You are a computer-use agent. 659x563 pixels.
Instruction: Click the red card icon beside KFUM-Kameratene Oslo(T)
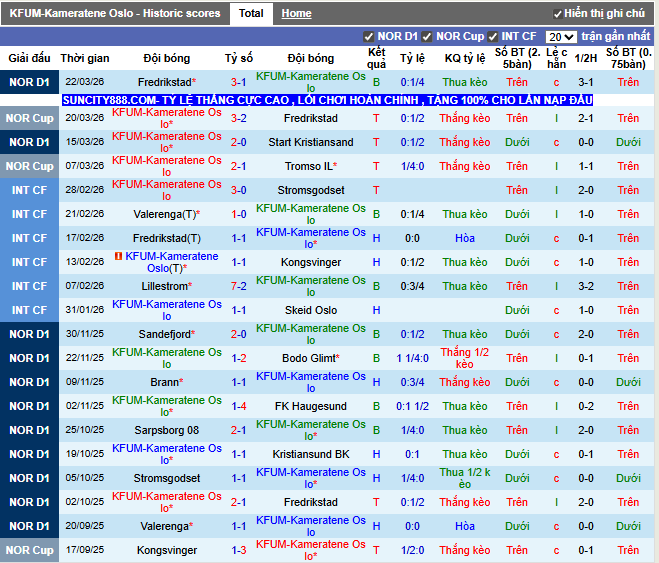(119, 257)
